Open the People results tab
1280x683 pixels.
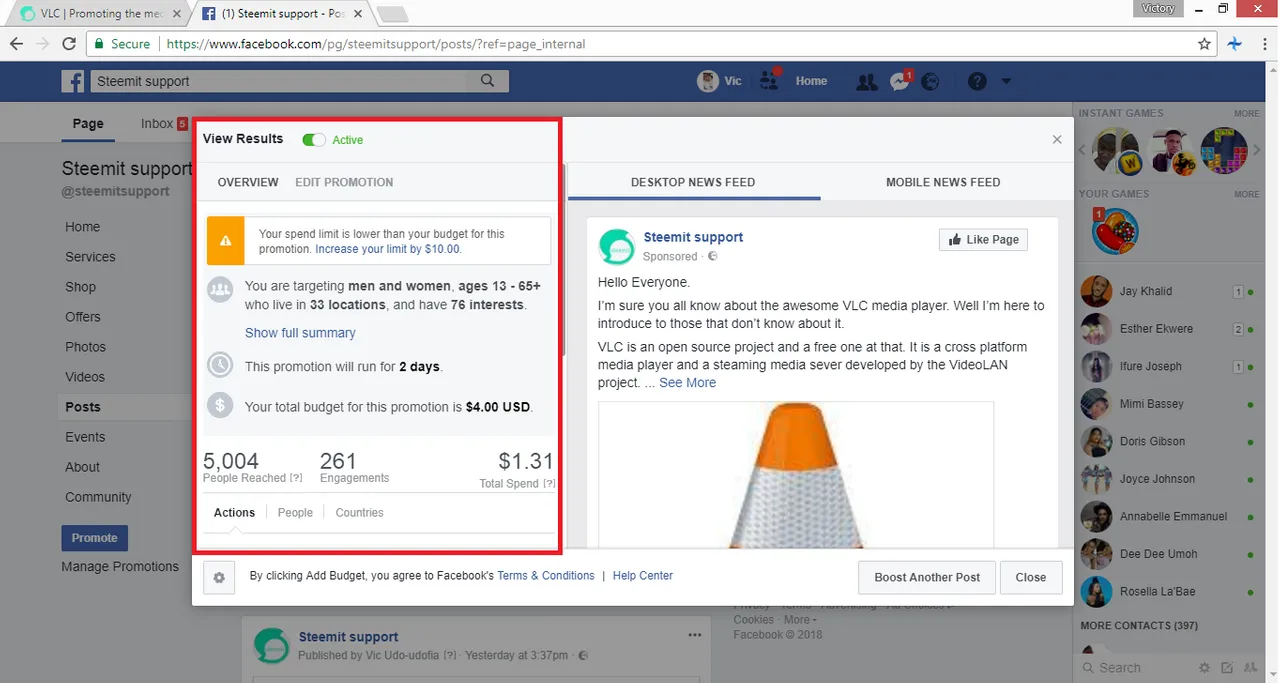click(295, 512)
